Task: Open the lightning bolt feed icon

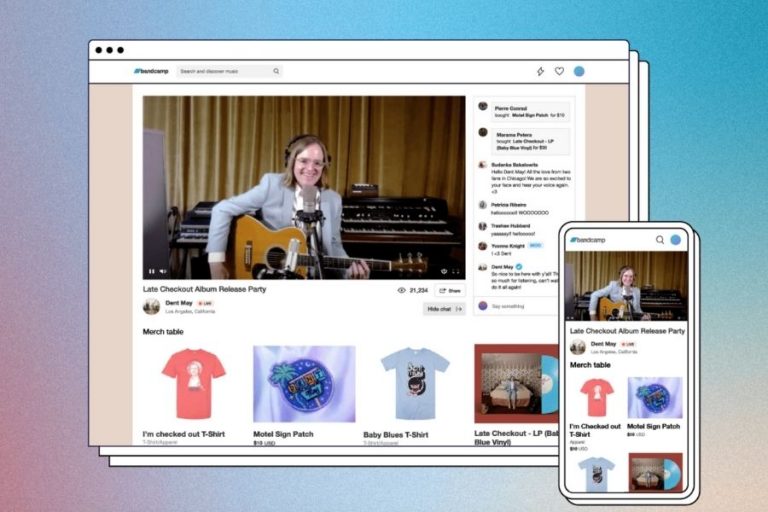Action: coord(540,71)
